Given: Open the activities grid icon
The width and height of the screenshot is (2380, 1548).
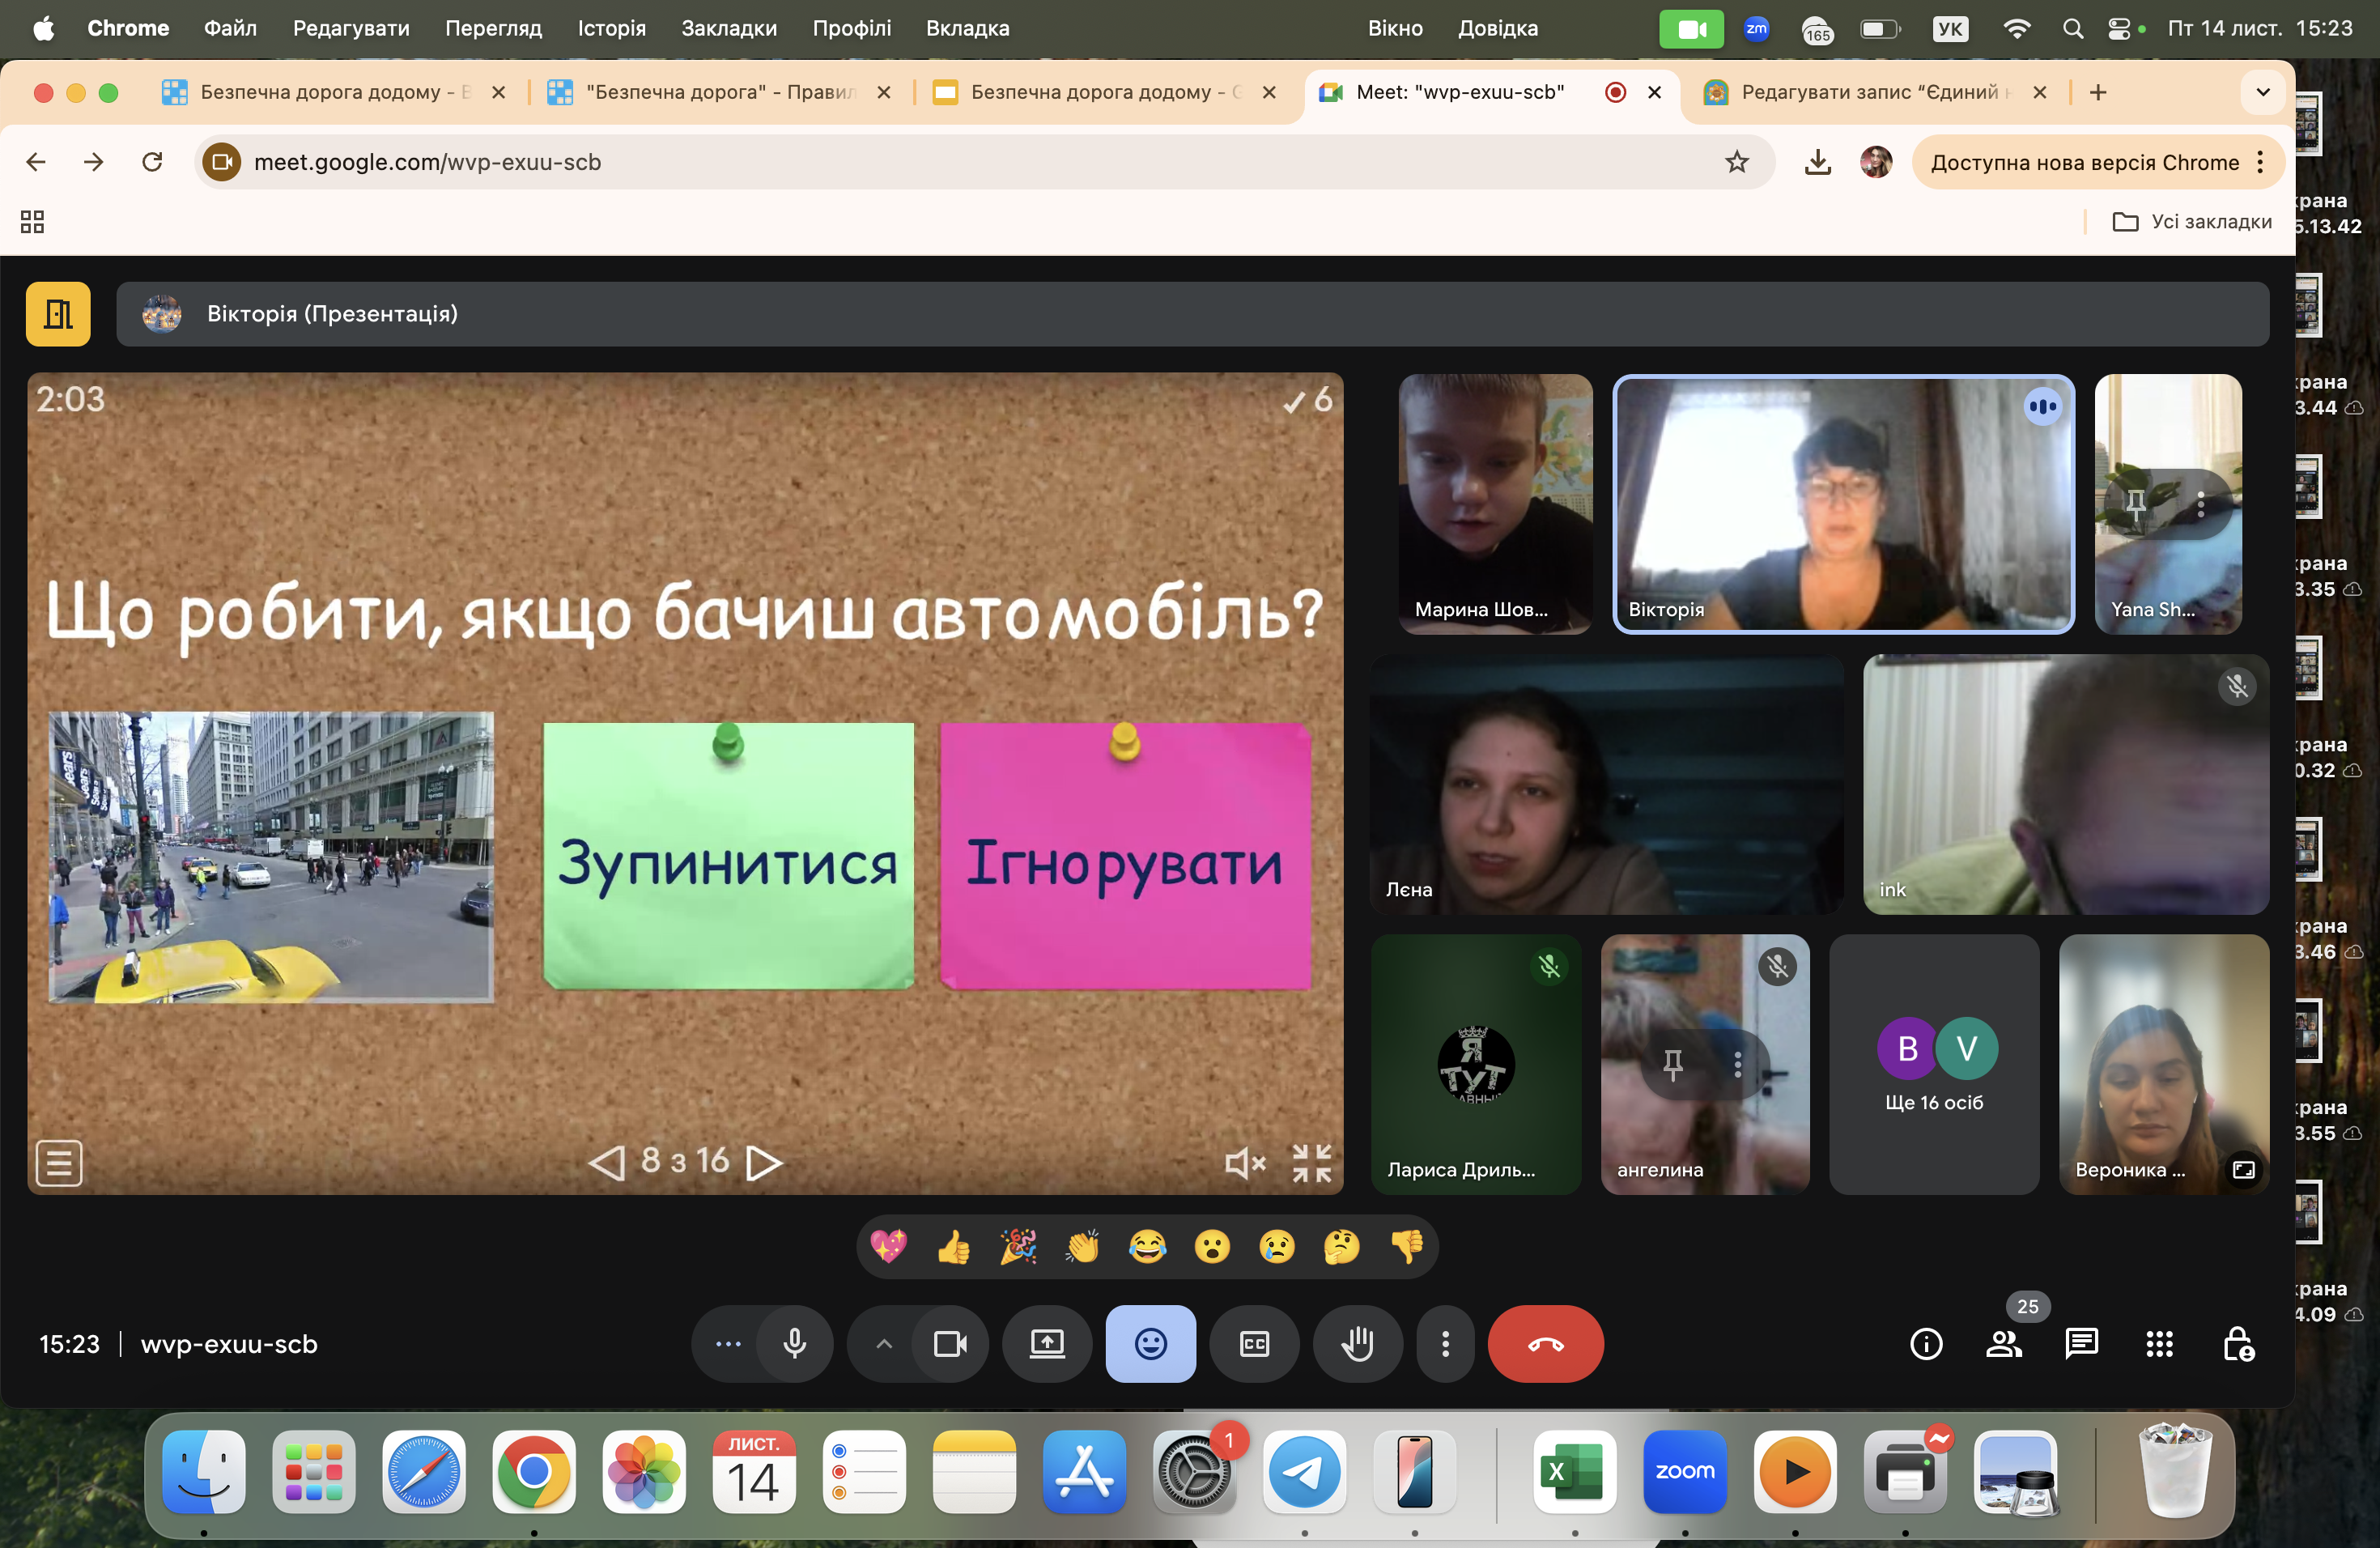Looking at the screenshot, I should 2159,1344.
